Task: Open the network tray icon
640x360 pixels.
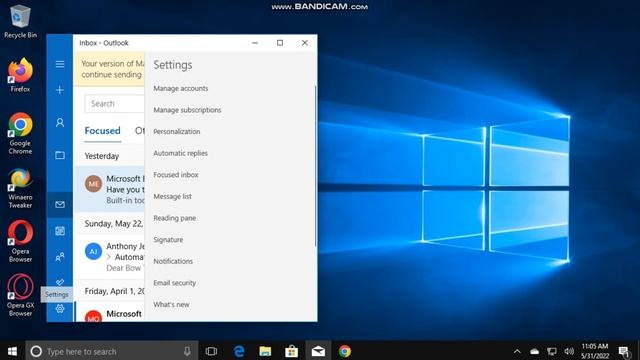Action: click(552, 351)
